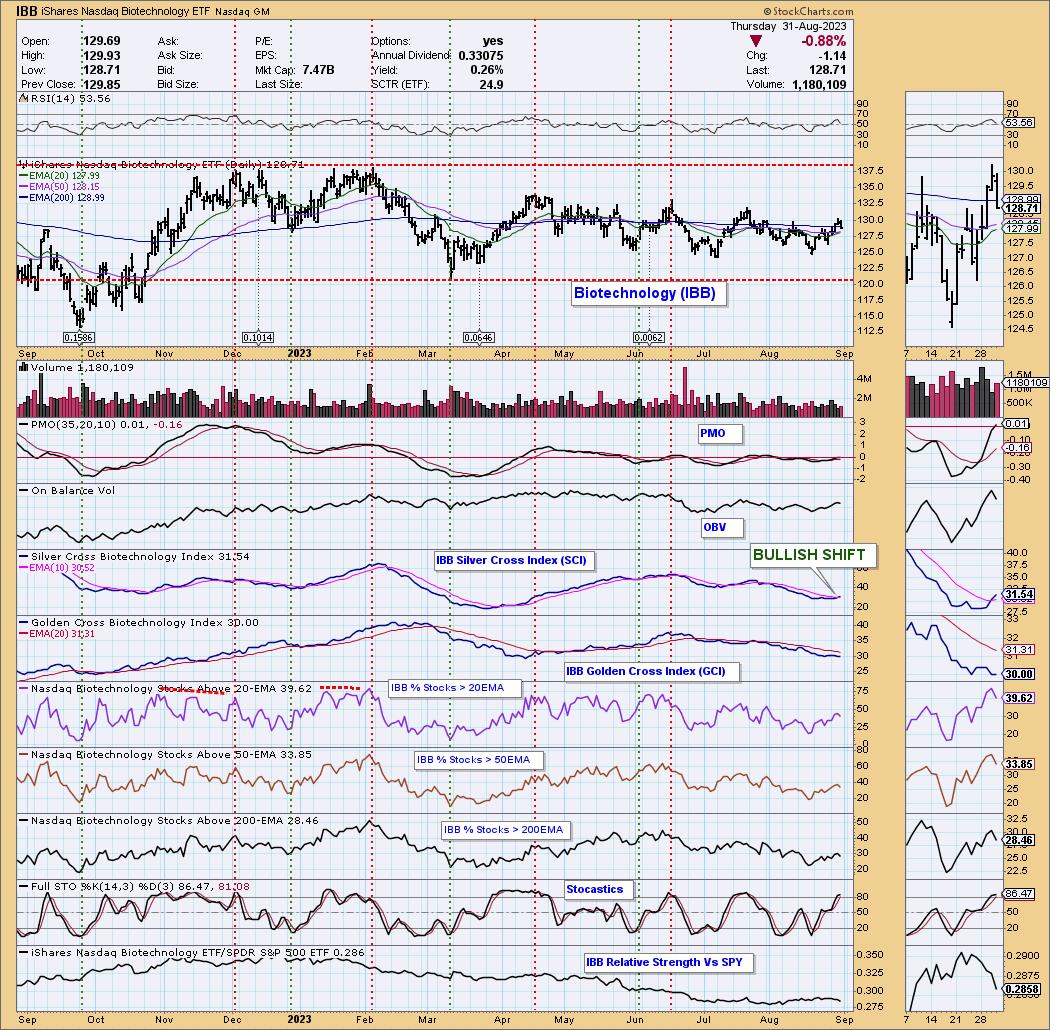
Task: Click the 28.46 value tag at right
Action: (x=1019, y=840)
